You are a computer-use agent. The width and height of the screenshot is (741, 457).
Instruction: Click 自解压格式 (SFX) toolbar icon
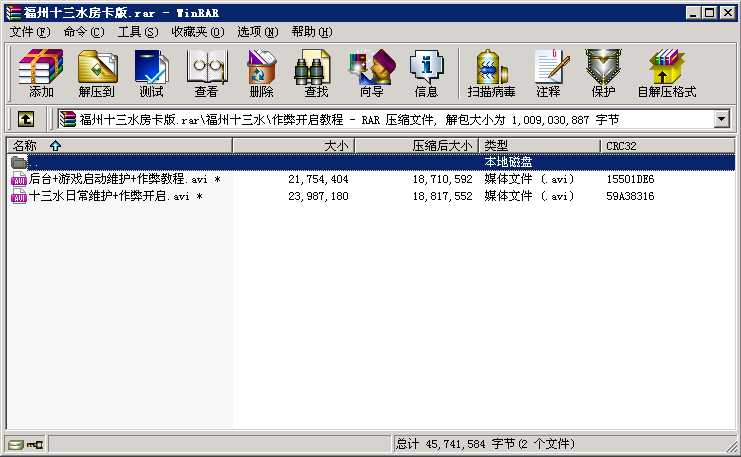(x=667, y=73)
